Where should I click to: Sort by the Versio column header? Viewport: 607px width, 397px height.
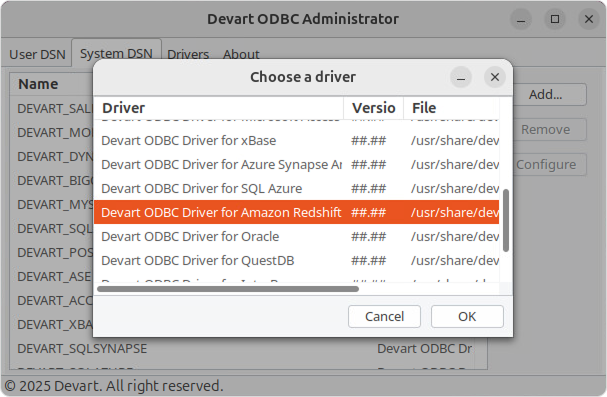click(x=374, y=108)
